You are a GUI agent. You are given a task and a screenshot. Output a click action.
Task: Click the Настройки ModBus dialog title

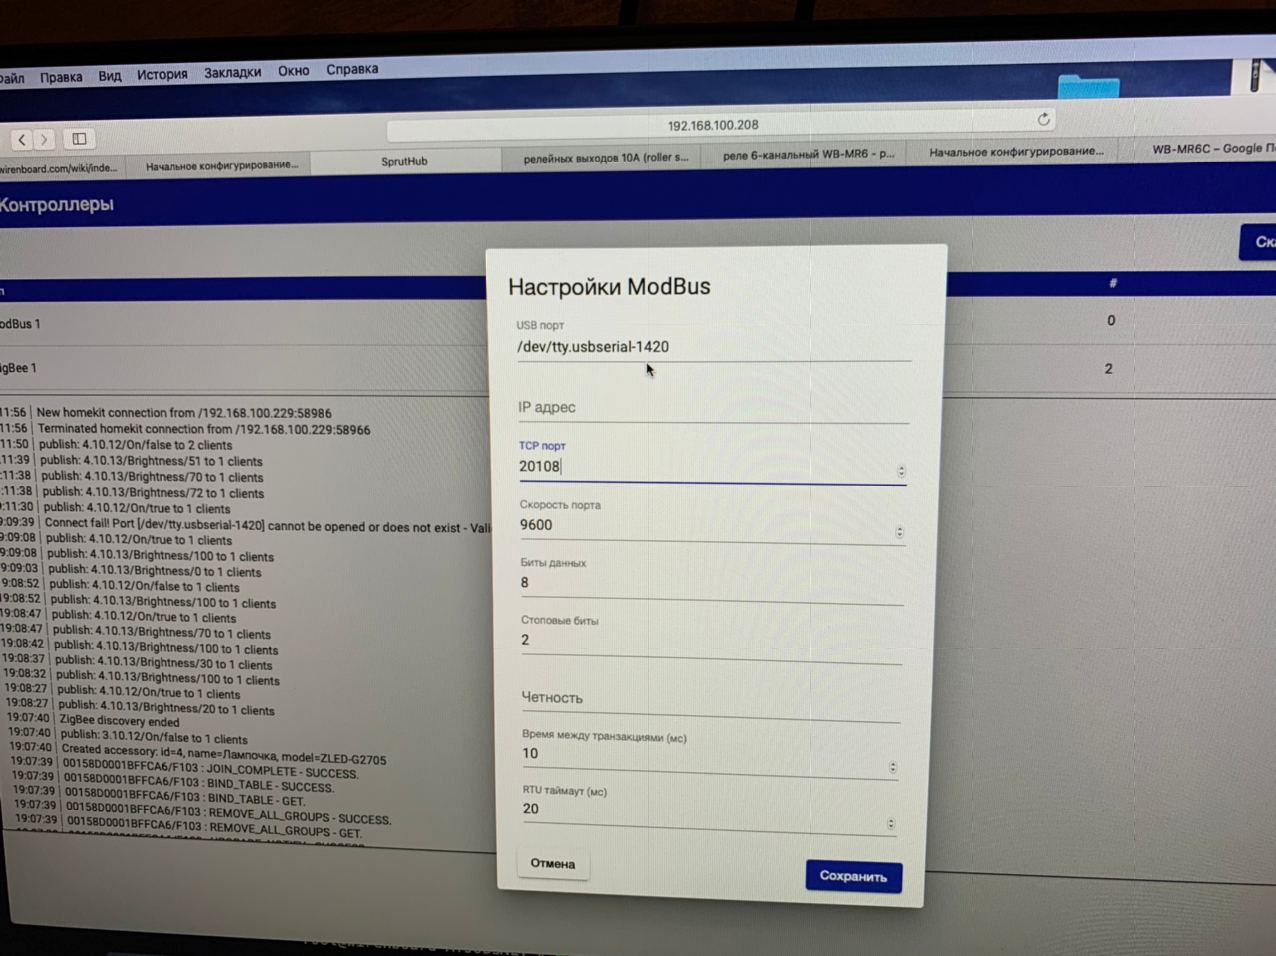[x=609, y=287]
